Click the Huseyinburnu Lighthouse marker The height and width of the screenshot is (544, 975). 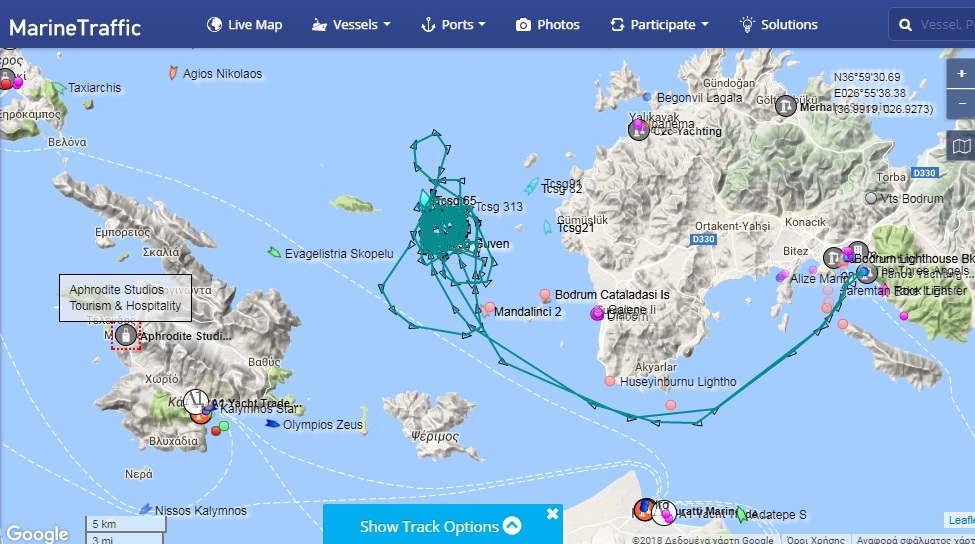click(610, 381)
